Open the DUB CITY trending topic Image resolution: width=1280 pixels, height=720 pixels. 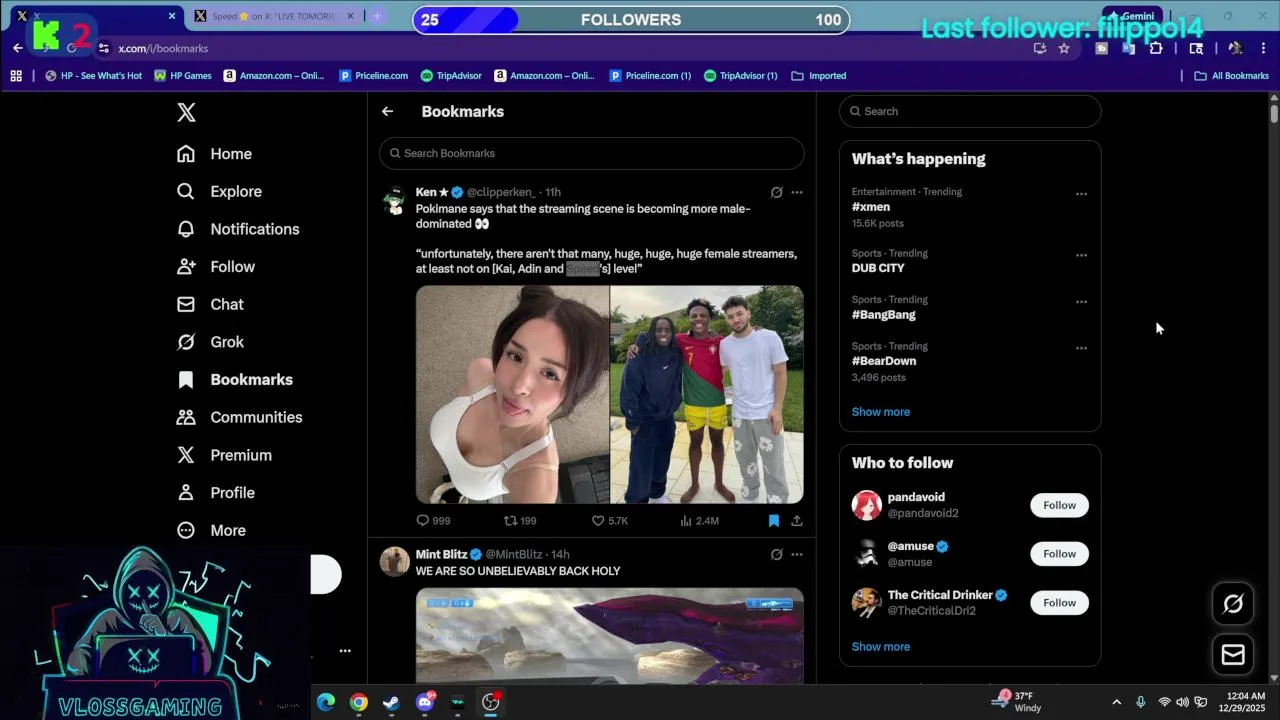(878, 268)
